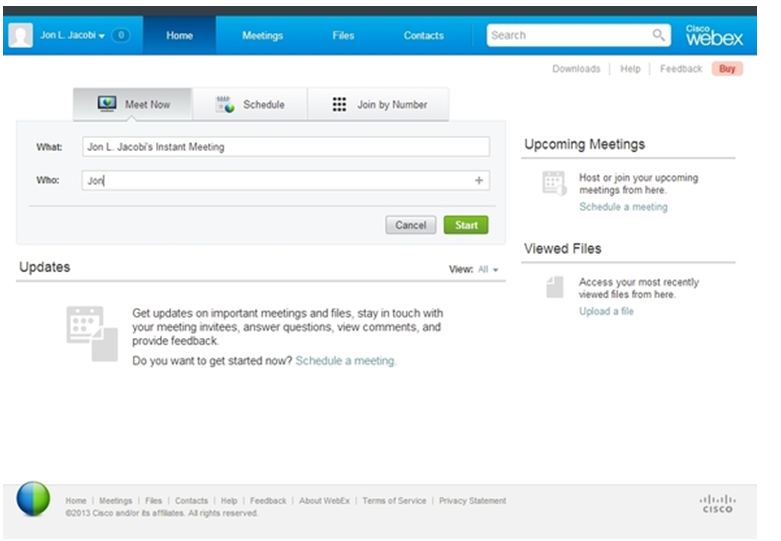Screen dimensions: 781x541
Task: Open the Privacy Statement link
Action: tap(472, 501)
